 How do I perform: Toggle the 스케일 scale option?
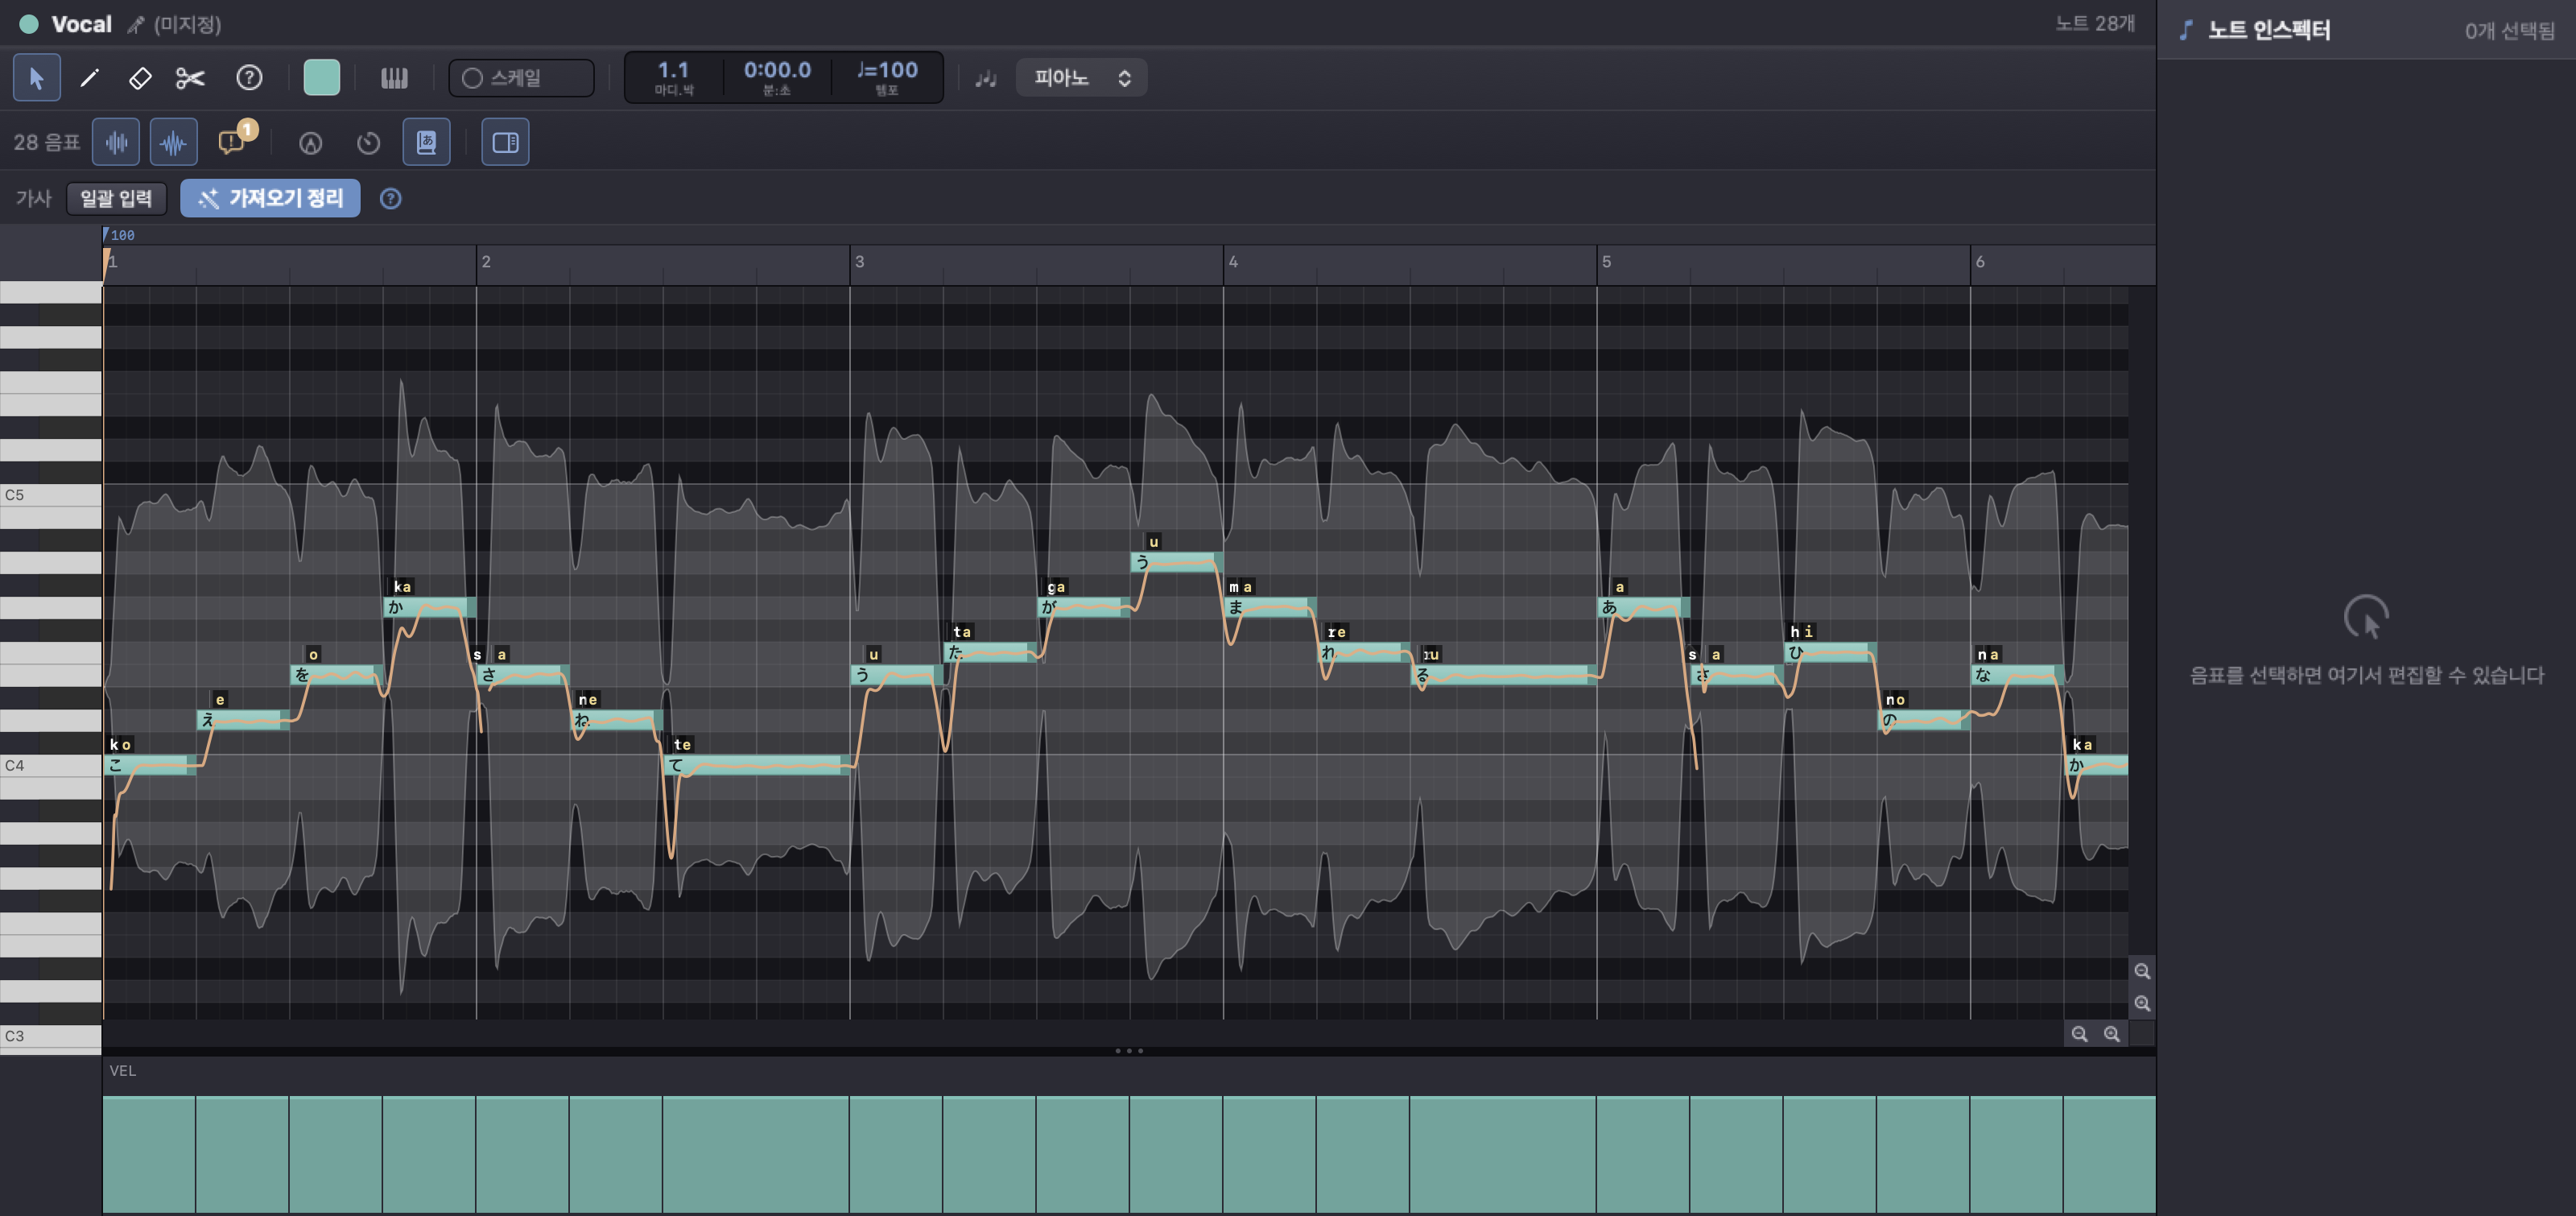tap(521, 78)
